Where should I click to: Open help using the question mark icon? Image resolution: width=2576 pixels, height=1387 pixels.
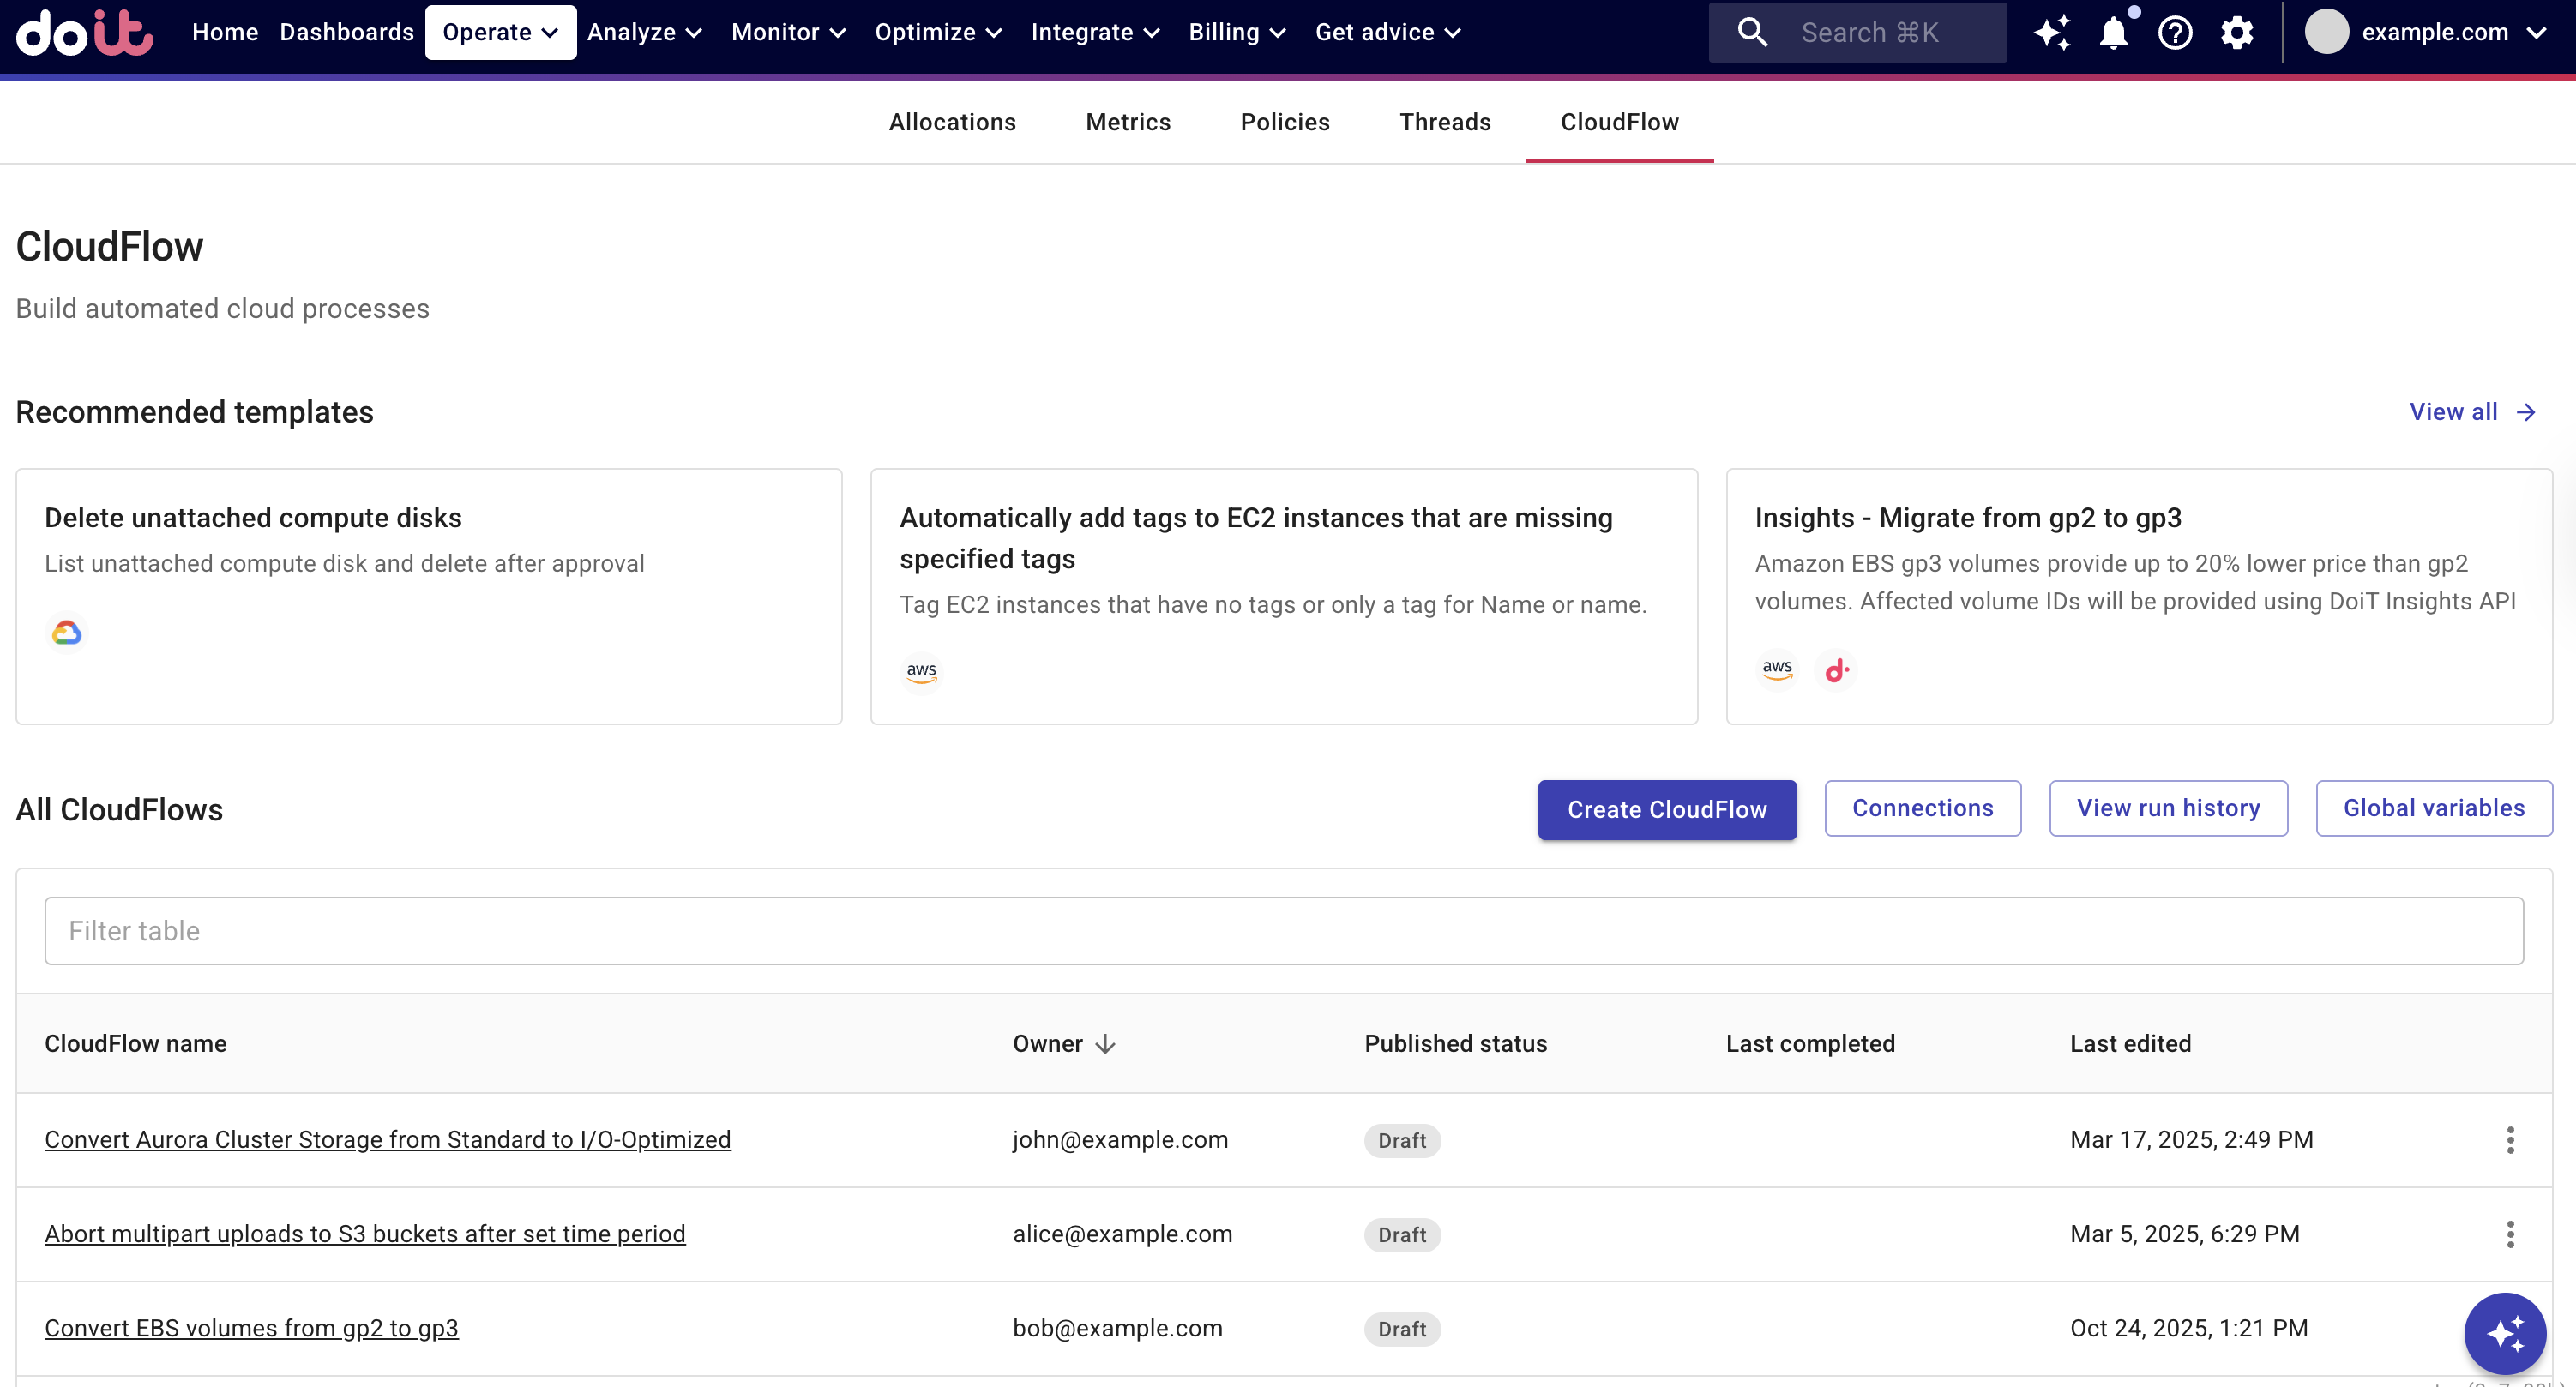(2175, 32)
